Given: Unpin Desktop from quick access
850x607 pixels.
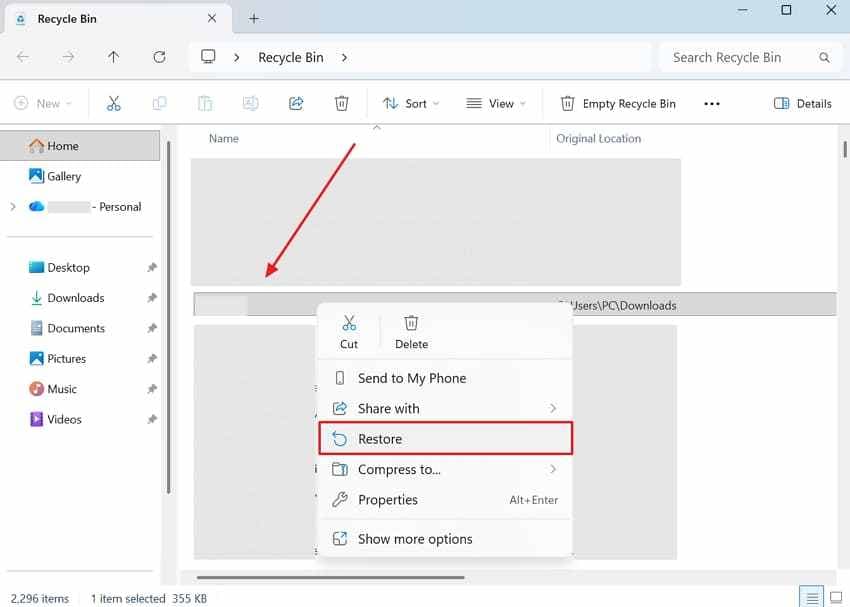Looking at the screenshot, I should pos(152,267).
